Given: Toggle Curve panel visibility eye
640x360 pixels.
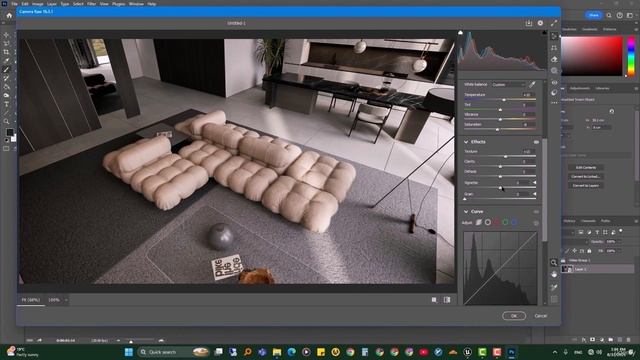Looking at the screenshot, I should pos(536,212).
